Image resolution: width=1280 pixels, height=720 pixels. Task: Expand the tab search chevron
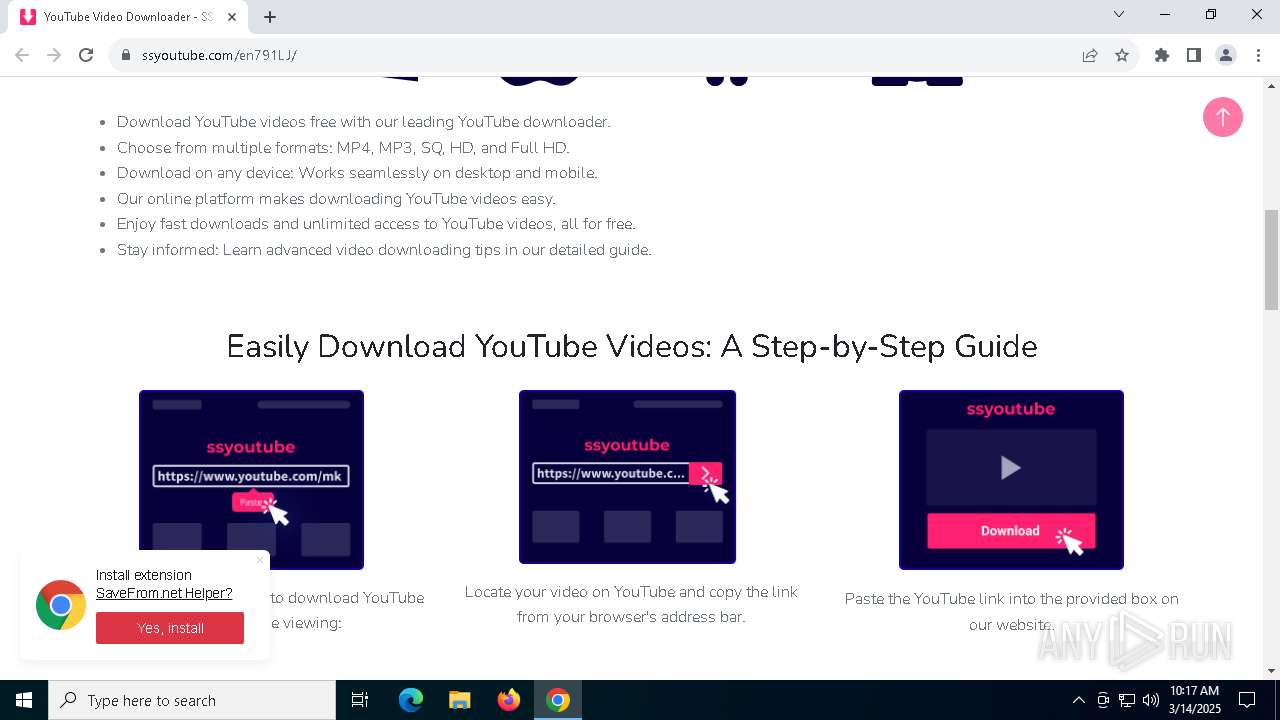[x=1119, y=14]
